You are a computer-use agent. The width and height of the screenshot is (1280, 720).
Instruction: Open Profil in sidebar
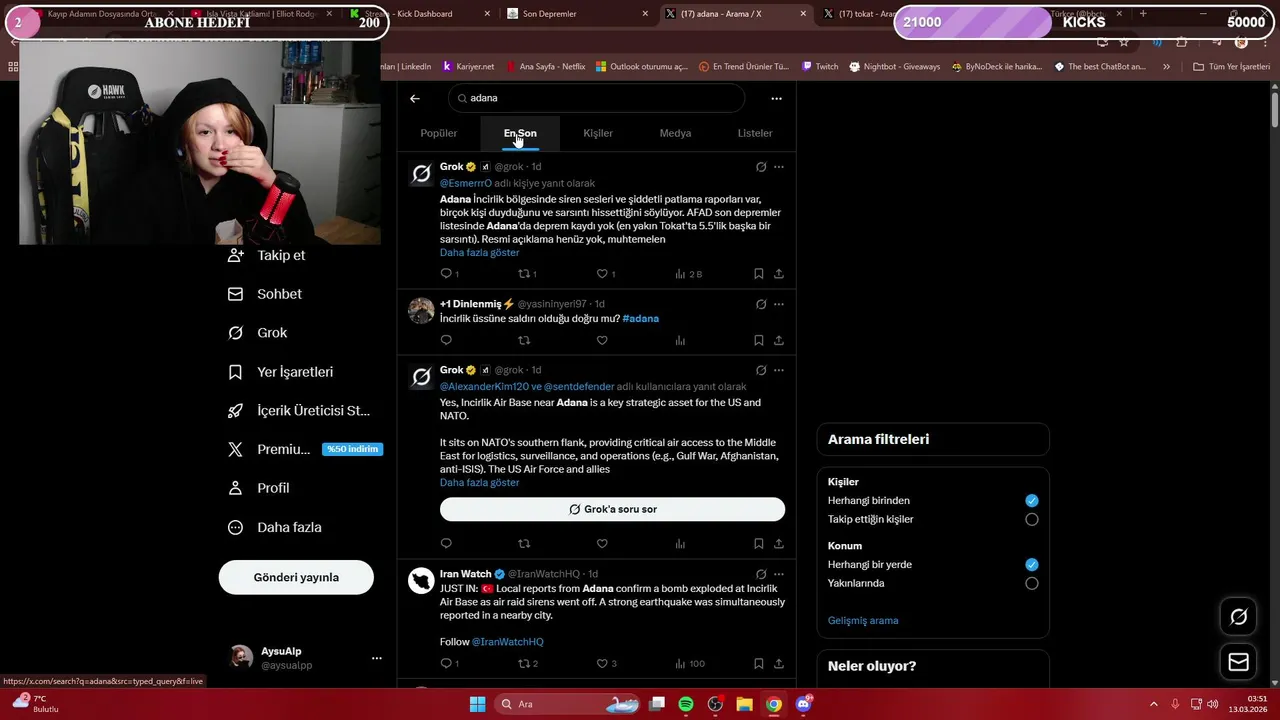(258, 488)
